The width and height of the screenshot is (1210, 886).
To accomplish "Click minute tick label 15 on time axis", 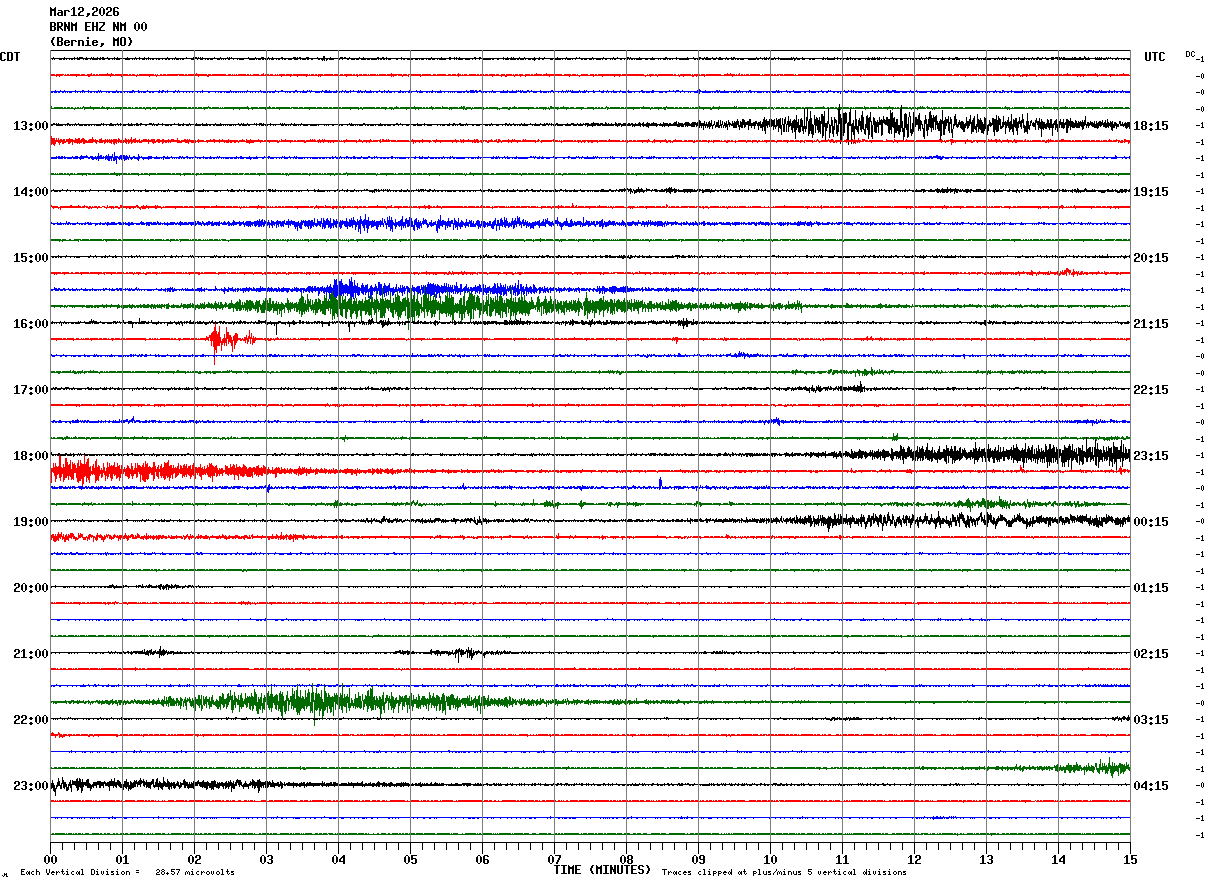I will click(1130, 859).
